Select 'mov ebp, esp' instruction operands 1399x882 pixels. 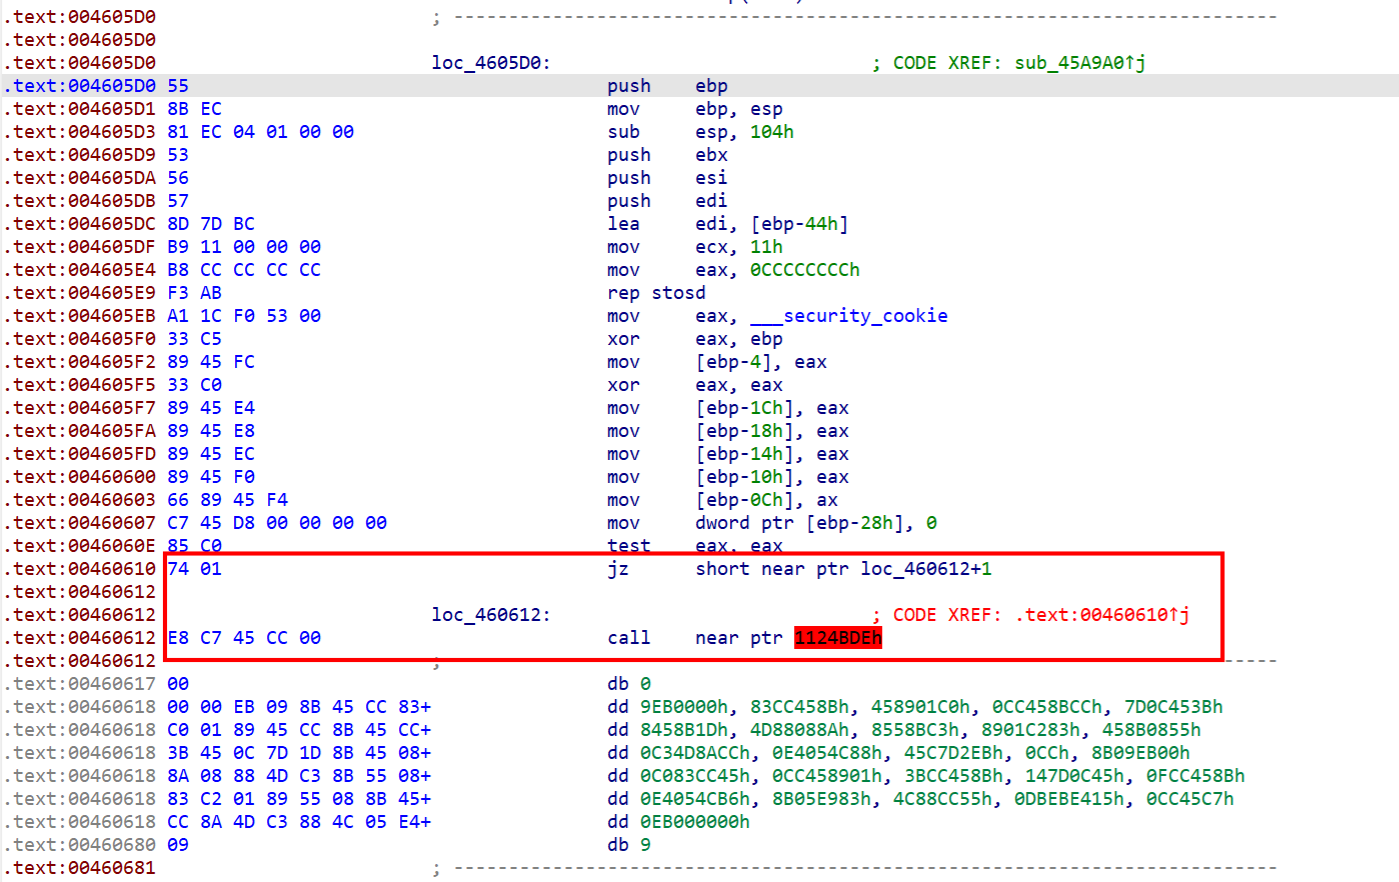tap(739, 109)
